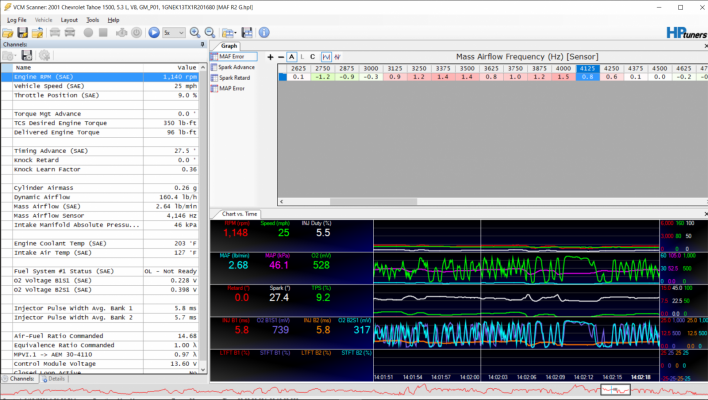Open the Vehicle menu

coord(43,20)
